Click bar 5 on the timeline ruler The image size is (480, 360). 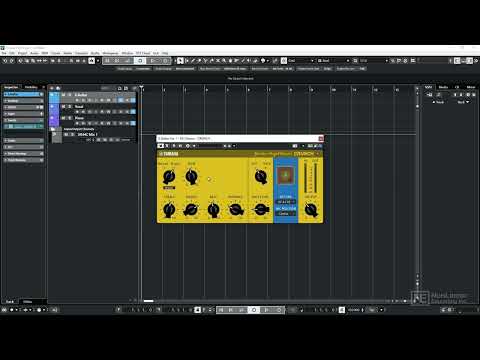[228, 90]
